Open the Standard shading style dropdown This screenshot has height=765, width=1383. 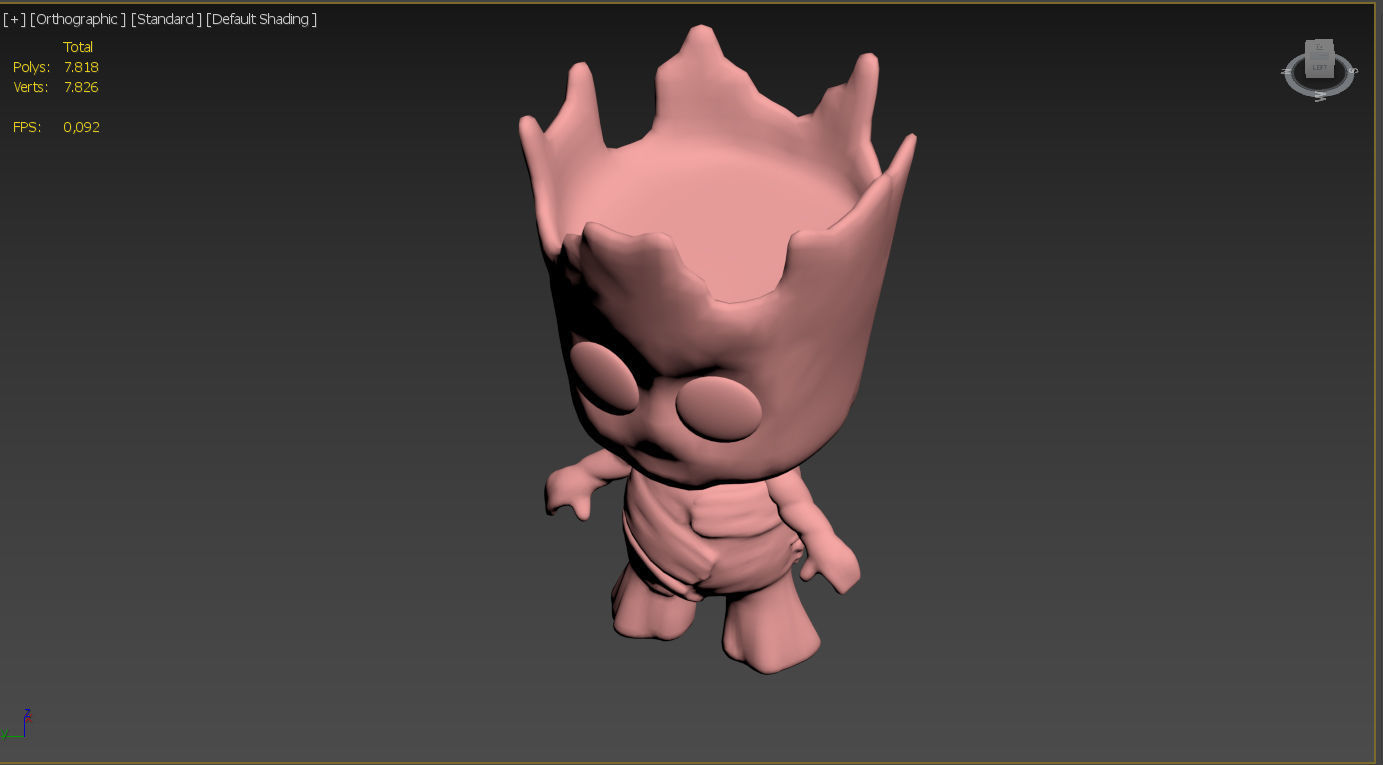click(x=166, y=18)
